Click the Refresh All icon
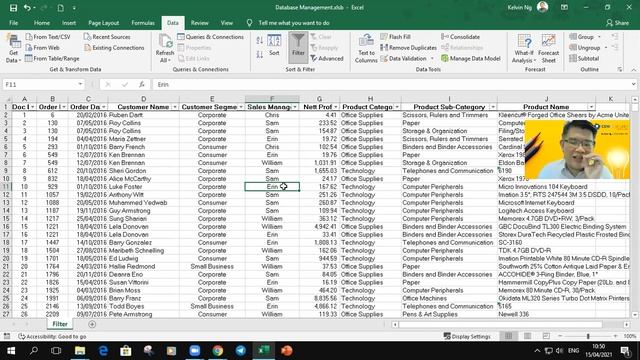Screen dimensions: 640x360 (x=165, y=49)
